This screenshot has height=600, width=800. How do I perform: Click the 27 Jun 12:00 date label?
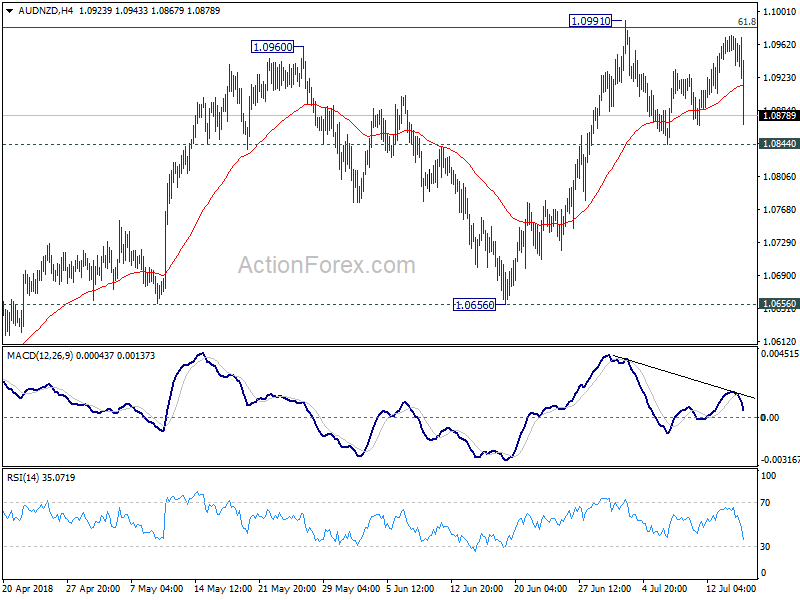point(605,588)
